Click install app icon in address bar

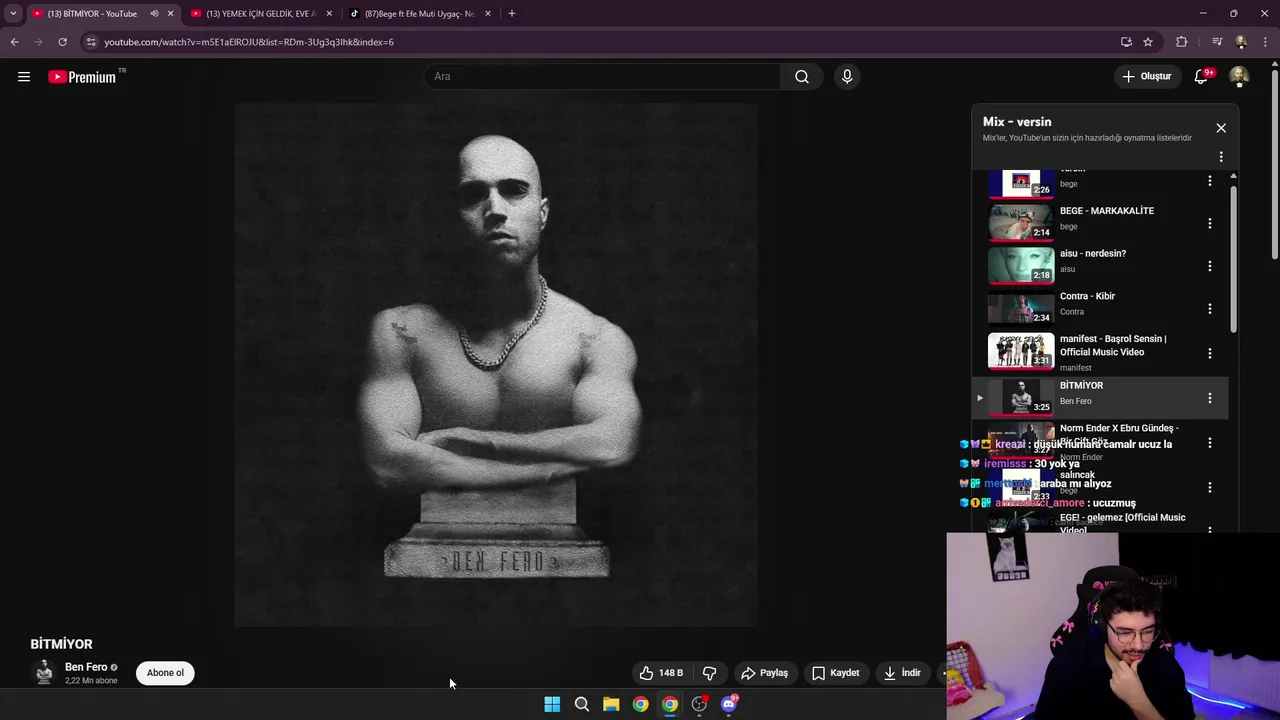(1126, 42)
